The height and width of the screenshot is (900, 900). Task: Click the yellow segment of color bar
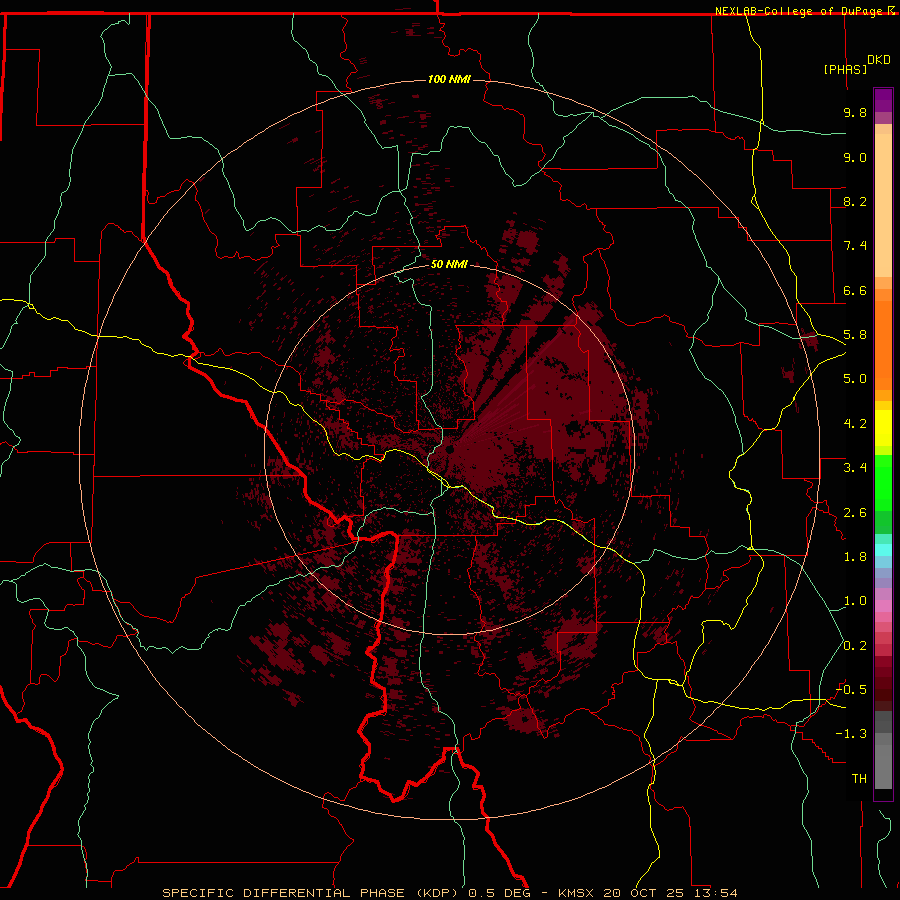[883, 428]
